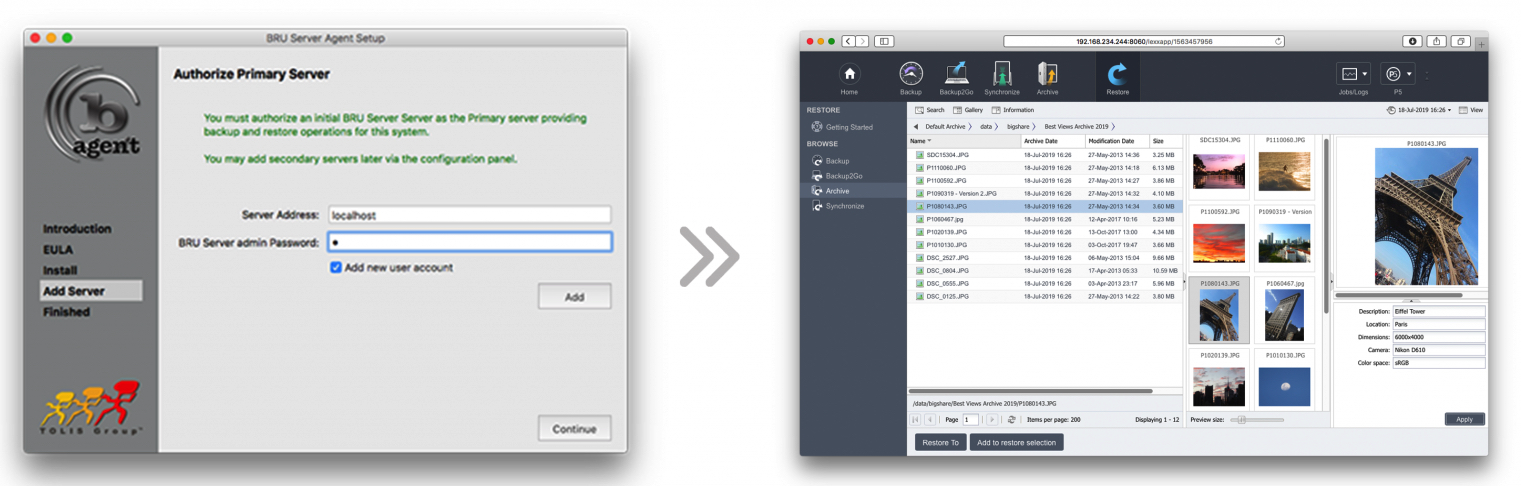1521x486 pixels.
Task: Open Getting Started in the sidebar
Action: click(x=842, y=127)
